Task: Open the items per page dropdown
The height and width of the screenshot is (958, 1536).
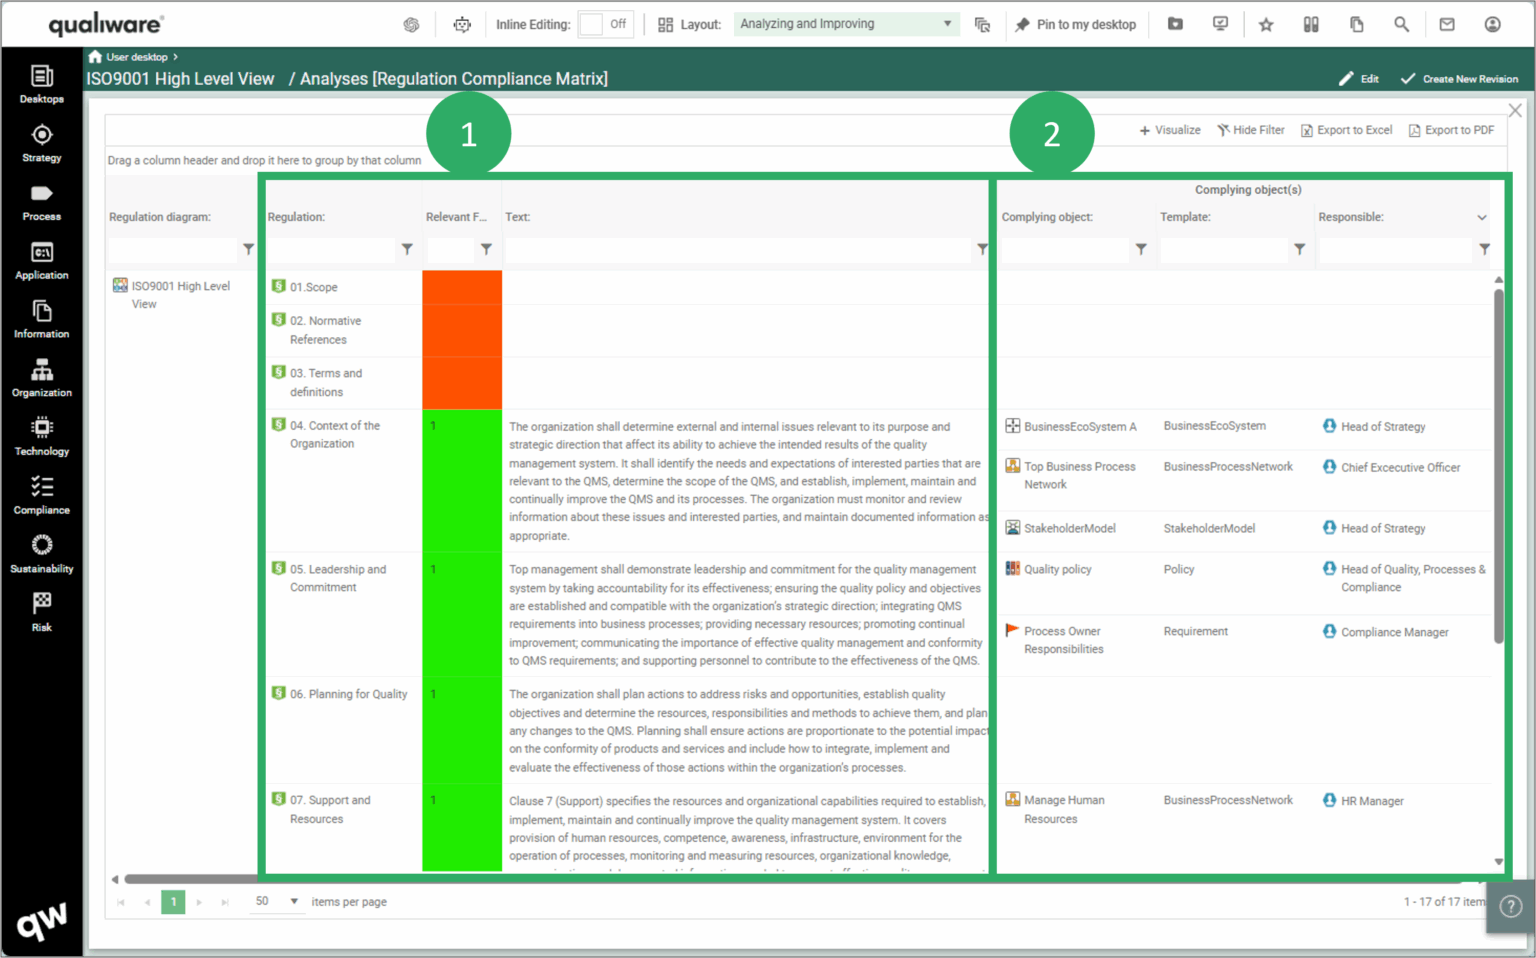Action: 276,901
